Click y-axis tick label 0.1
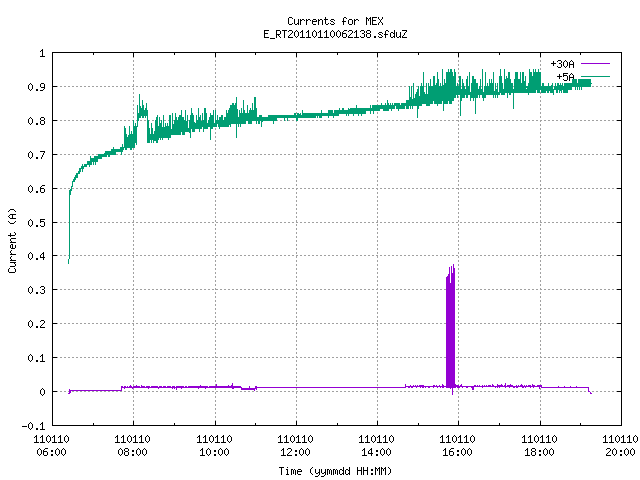The image size is (640, 480). [36, 358]
